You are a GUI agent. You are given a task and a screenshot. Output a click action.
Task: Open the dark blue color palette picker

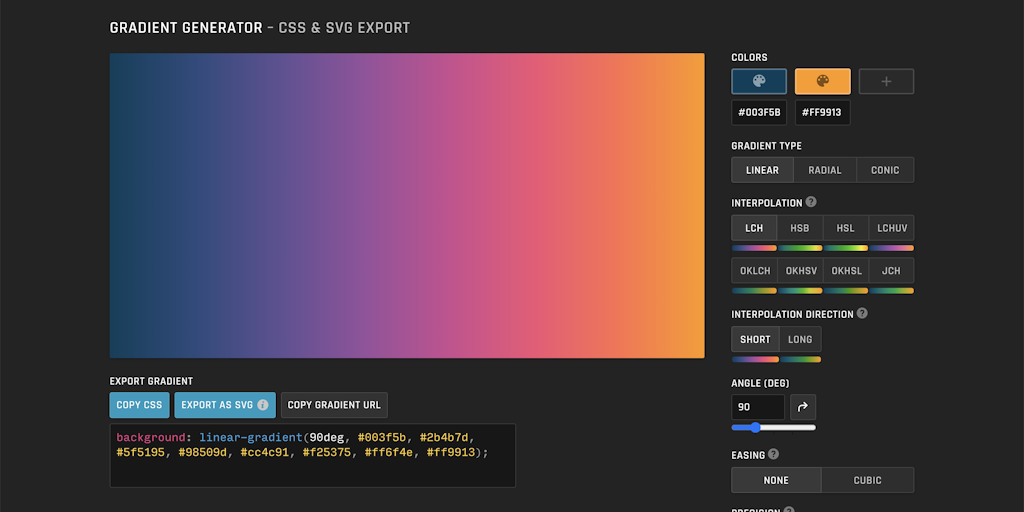[x=759, y=82]
